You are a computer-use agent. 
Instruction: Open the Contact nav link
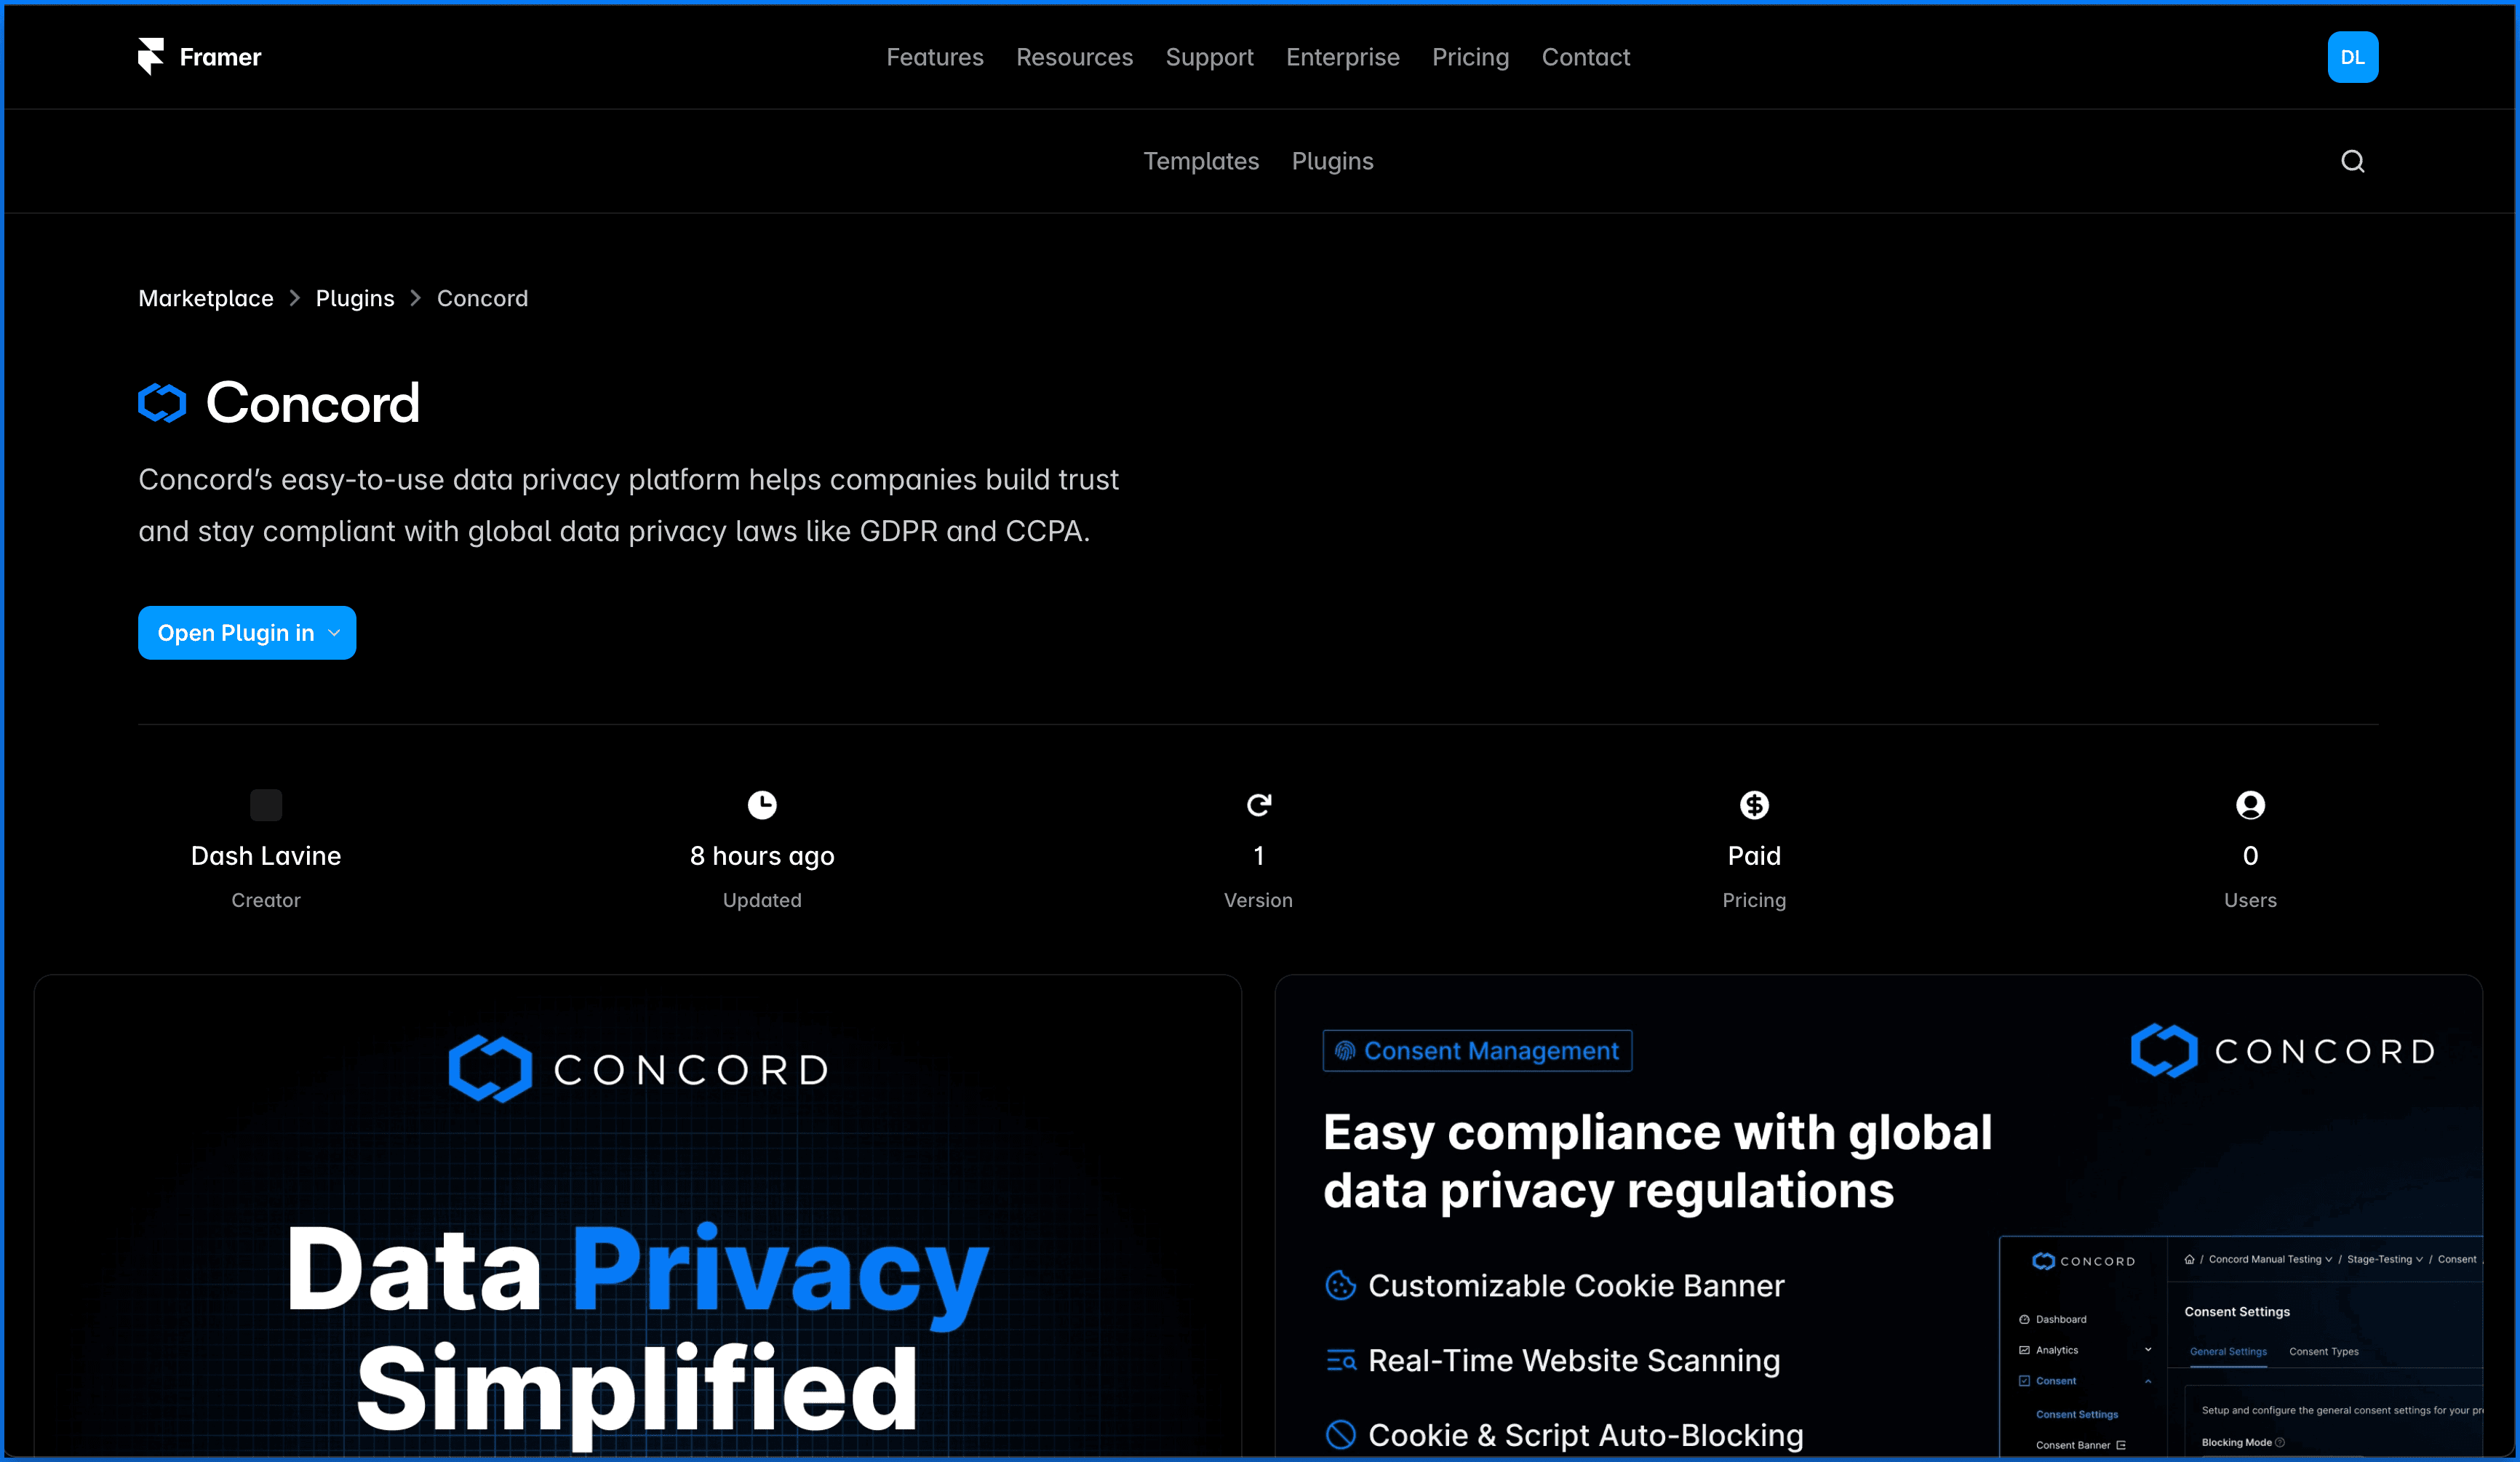click(1585, 57)
